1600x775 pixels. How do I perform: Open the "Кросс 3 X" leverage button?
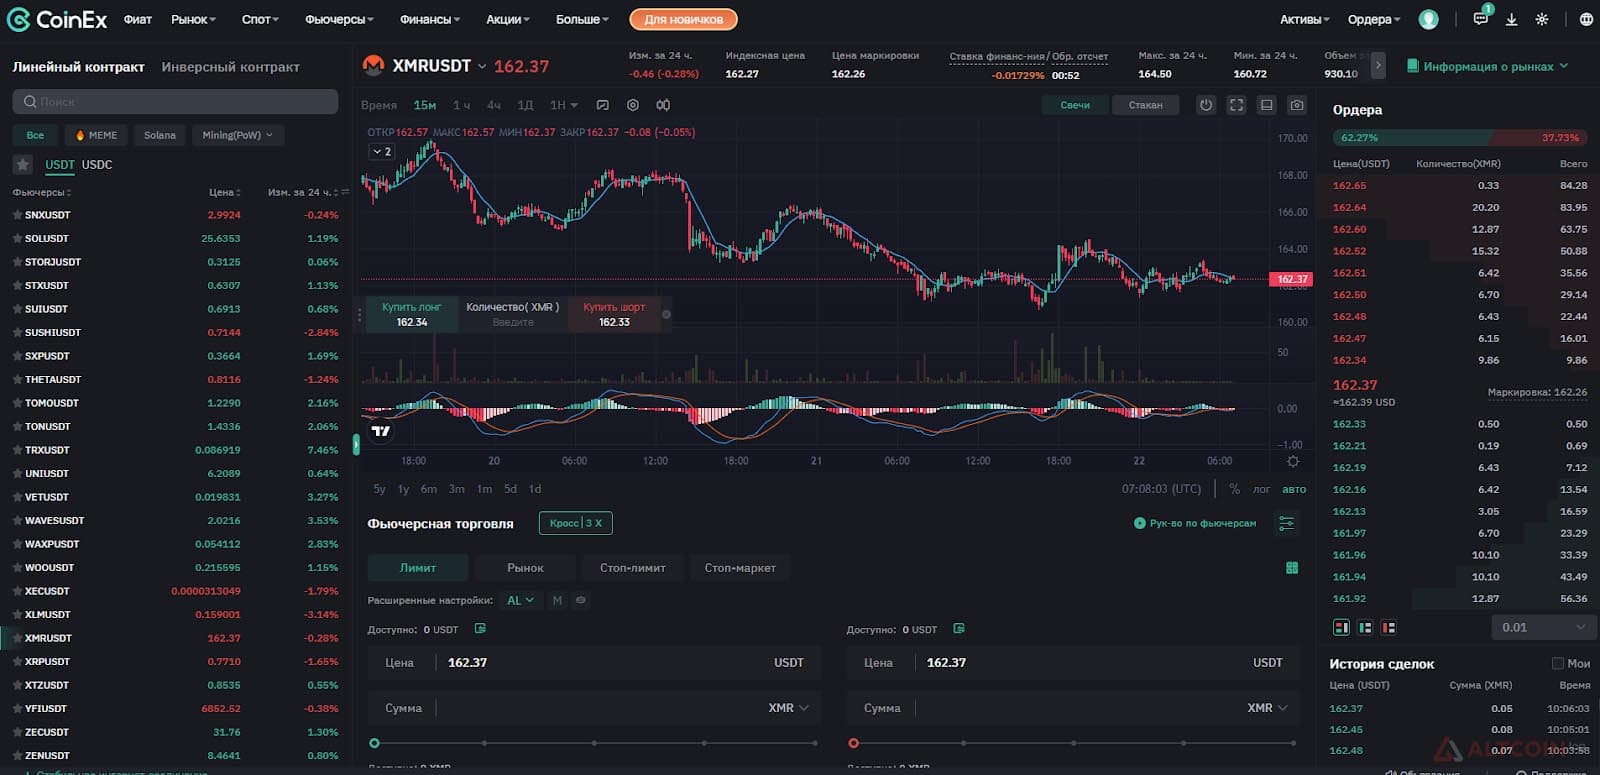pyautogui.click(x=576, y=523)
